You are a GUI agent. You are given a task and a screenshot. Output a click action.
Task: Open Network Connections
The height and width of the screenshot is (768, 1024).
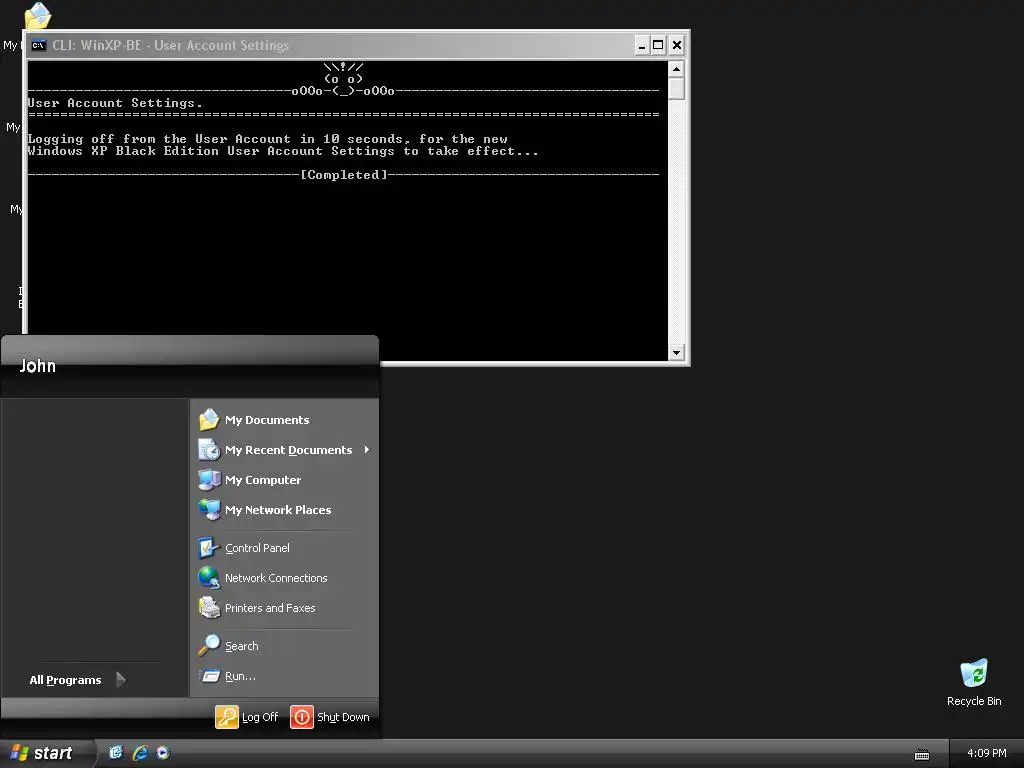tap(285, 578)
